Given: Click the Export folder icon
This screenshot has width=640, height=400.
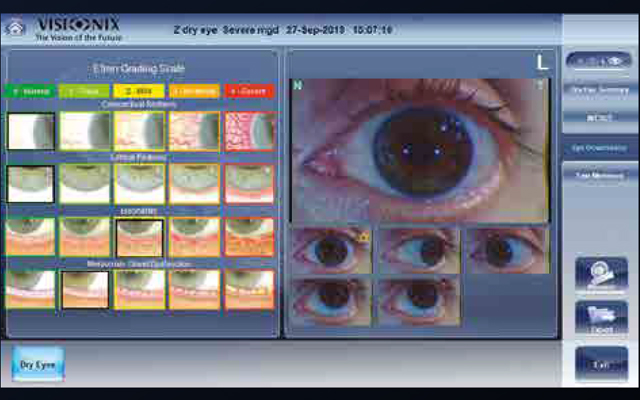Looking at the screenshot, I should click(601, 319).
